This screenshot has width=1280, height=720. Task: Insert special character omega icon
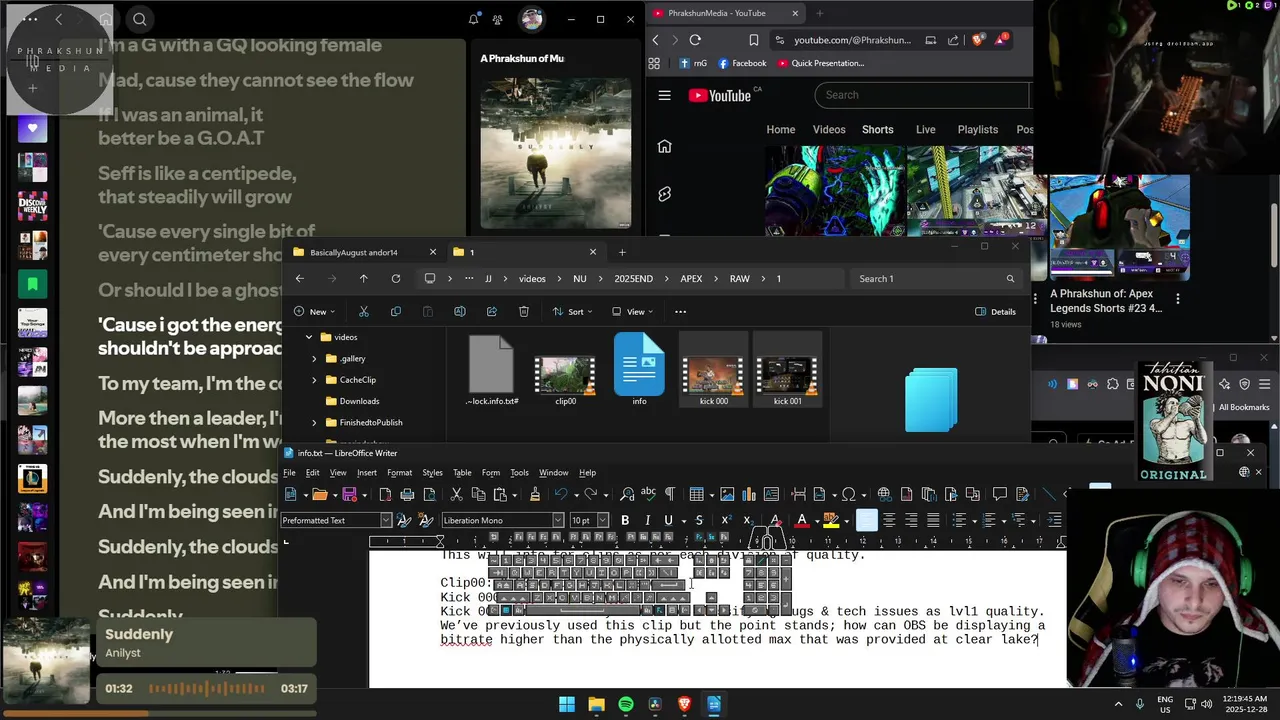click(849, 494)
